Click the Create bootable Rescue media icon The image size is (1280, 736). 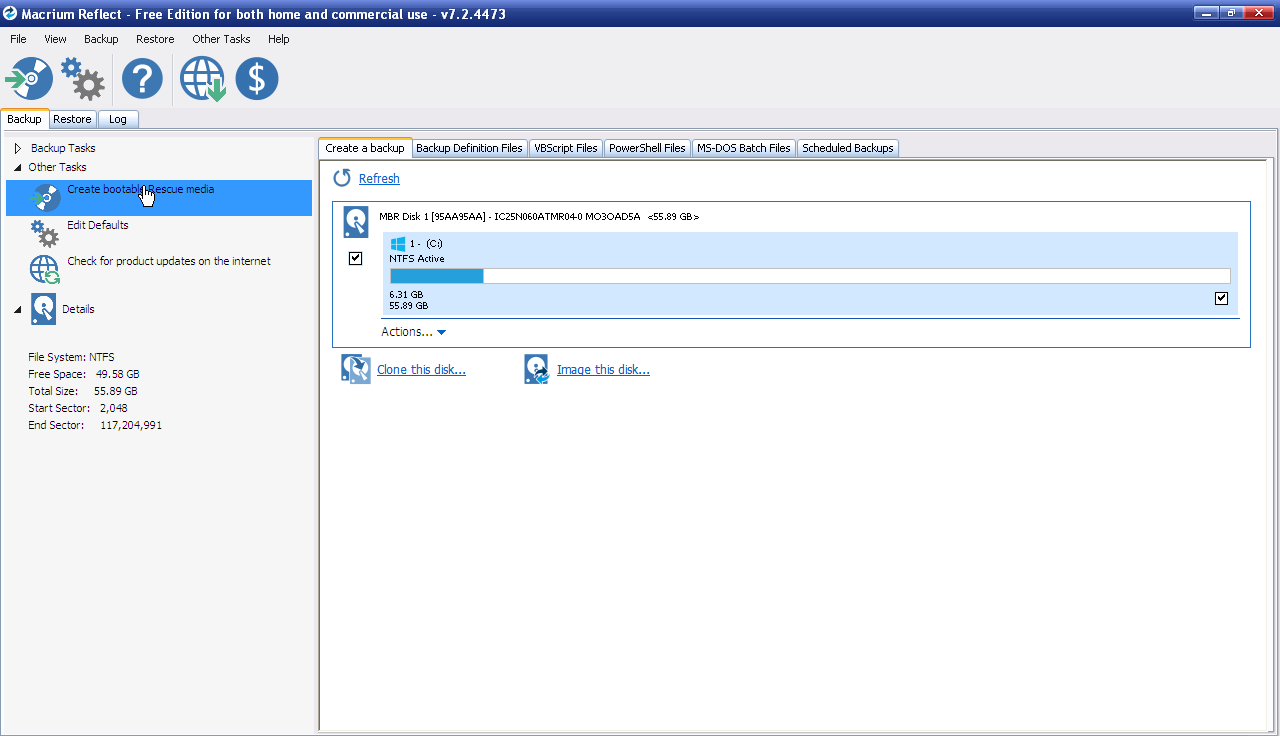(46, 197)
